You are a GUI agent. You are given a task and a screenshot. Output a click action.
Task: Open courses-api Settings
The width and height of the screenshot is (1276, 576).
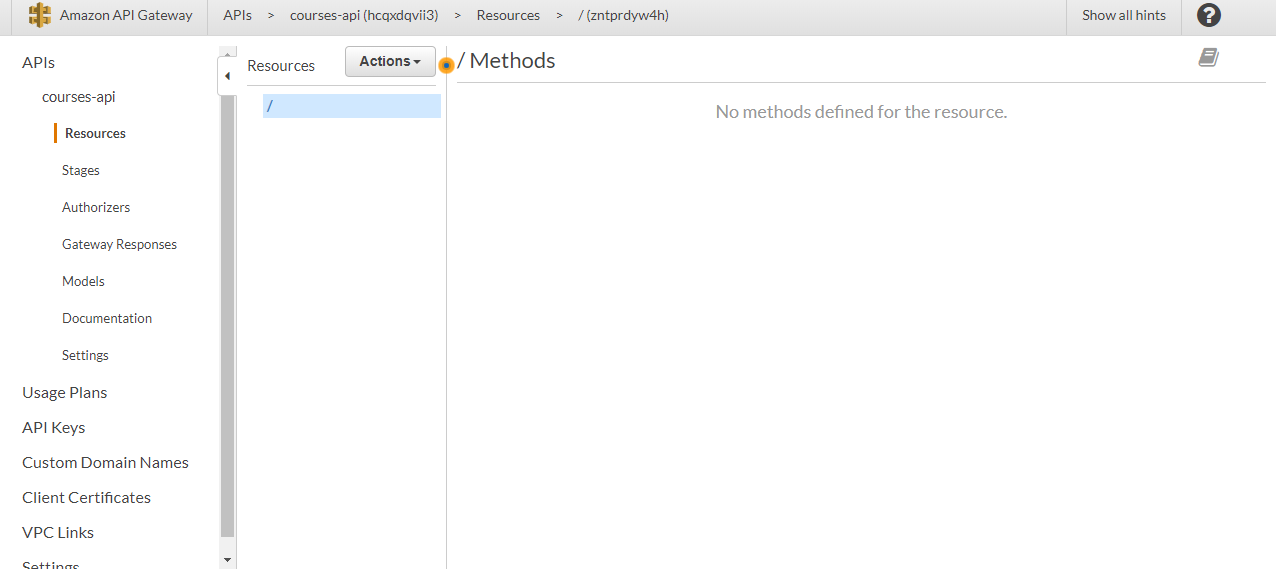85,355
